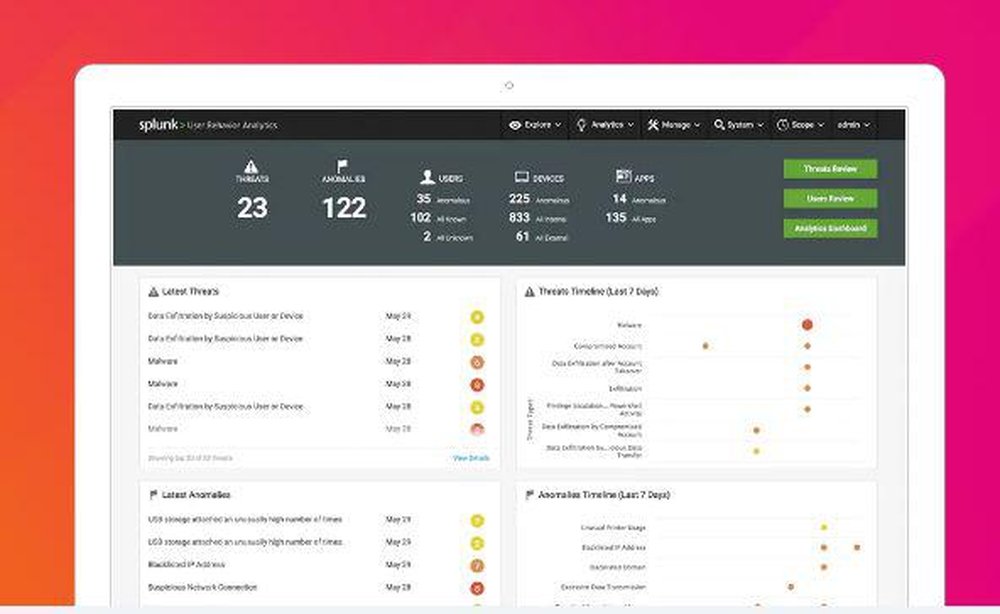Open the Threats Review button
This screenshot has height=614, width=1000.
(830, 169)
